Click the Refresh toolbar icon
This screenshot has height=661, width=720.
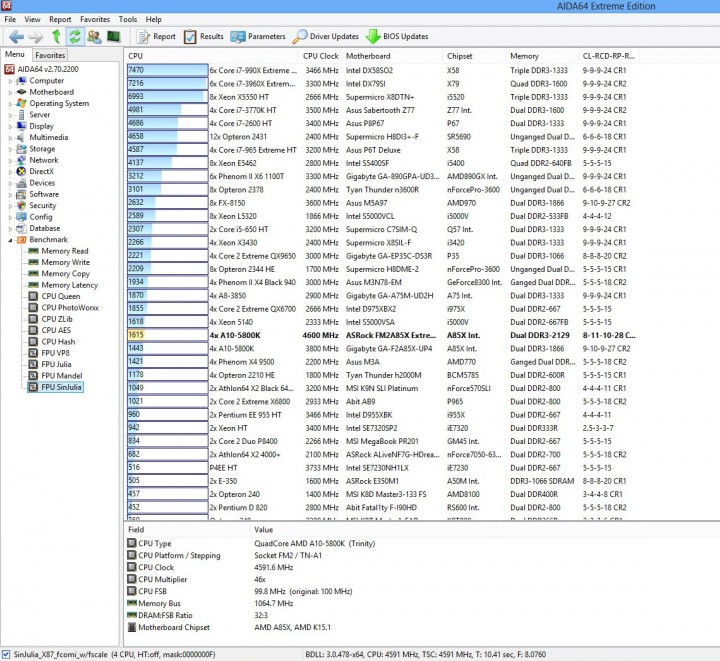(x=75, y=36)
